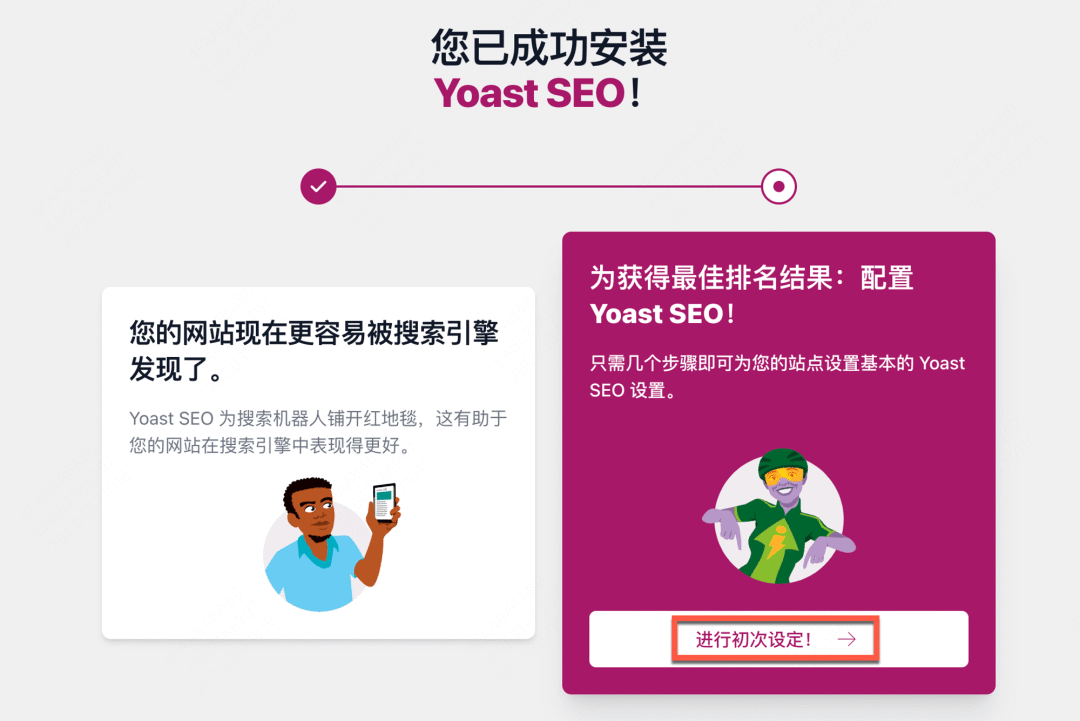Click the 只需几个步骤 description in magenta card
The height and width of the screenshot is (721, 1080).
click(x=777, y=377)
